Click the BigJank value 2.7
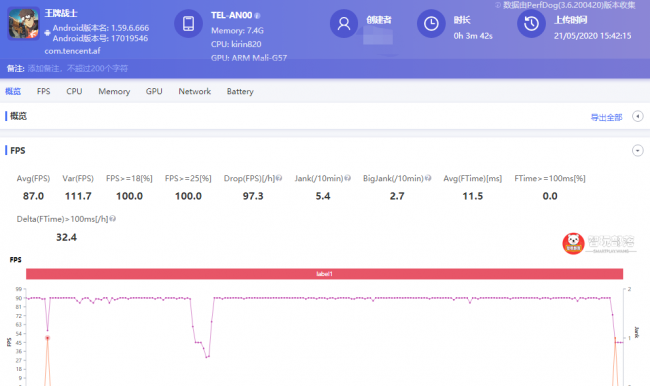Image resolution: width=650 pixels, height=386 pixels. click(x=397, y=196)
